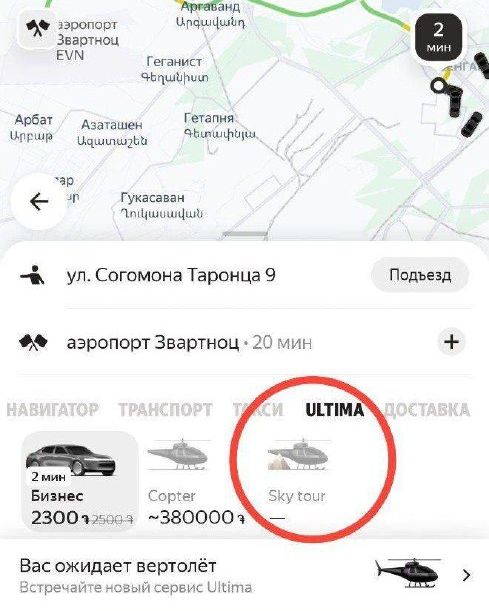Add a stop with the plus button

[x=451, y=342]
